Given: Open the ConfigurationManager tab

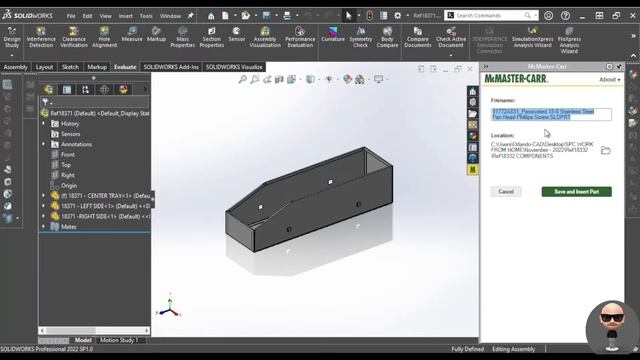Looking at the screenshot, I should coord(85,89).
